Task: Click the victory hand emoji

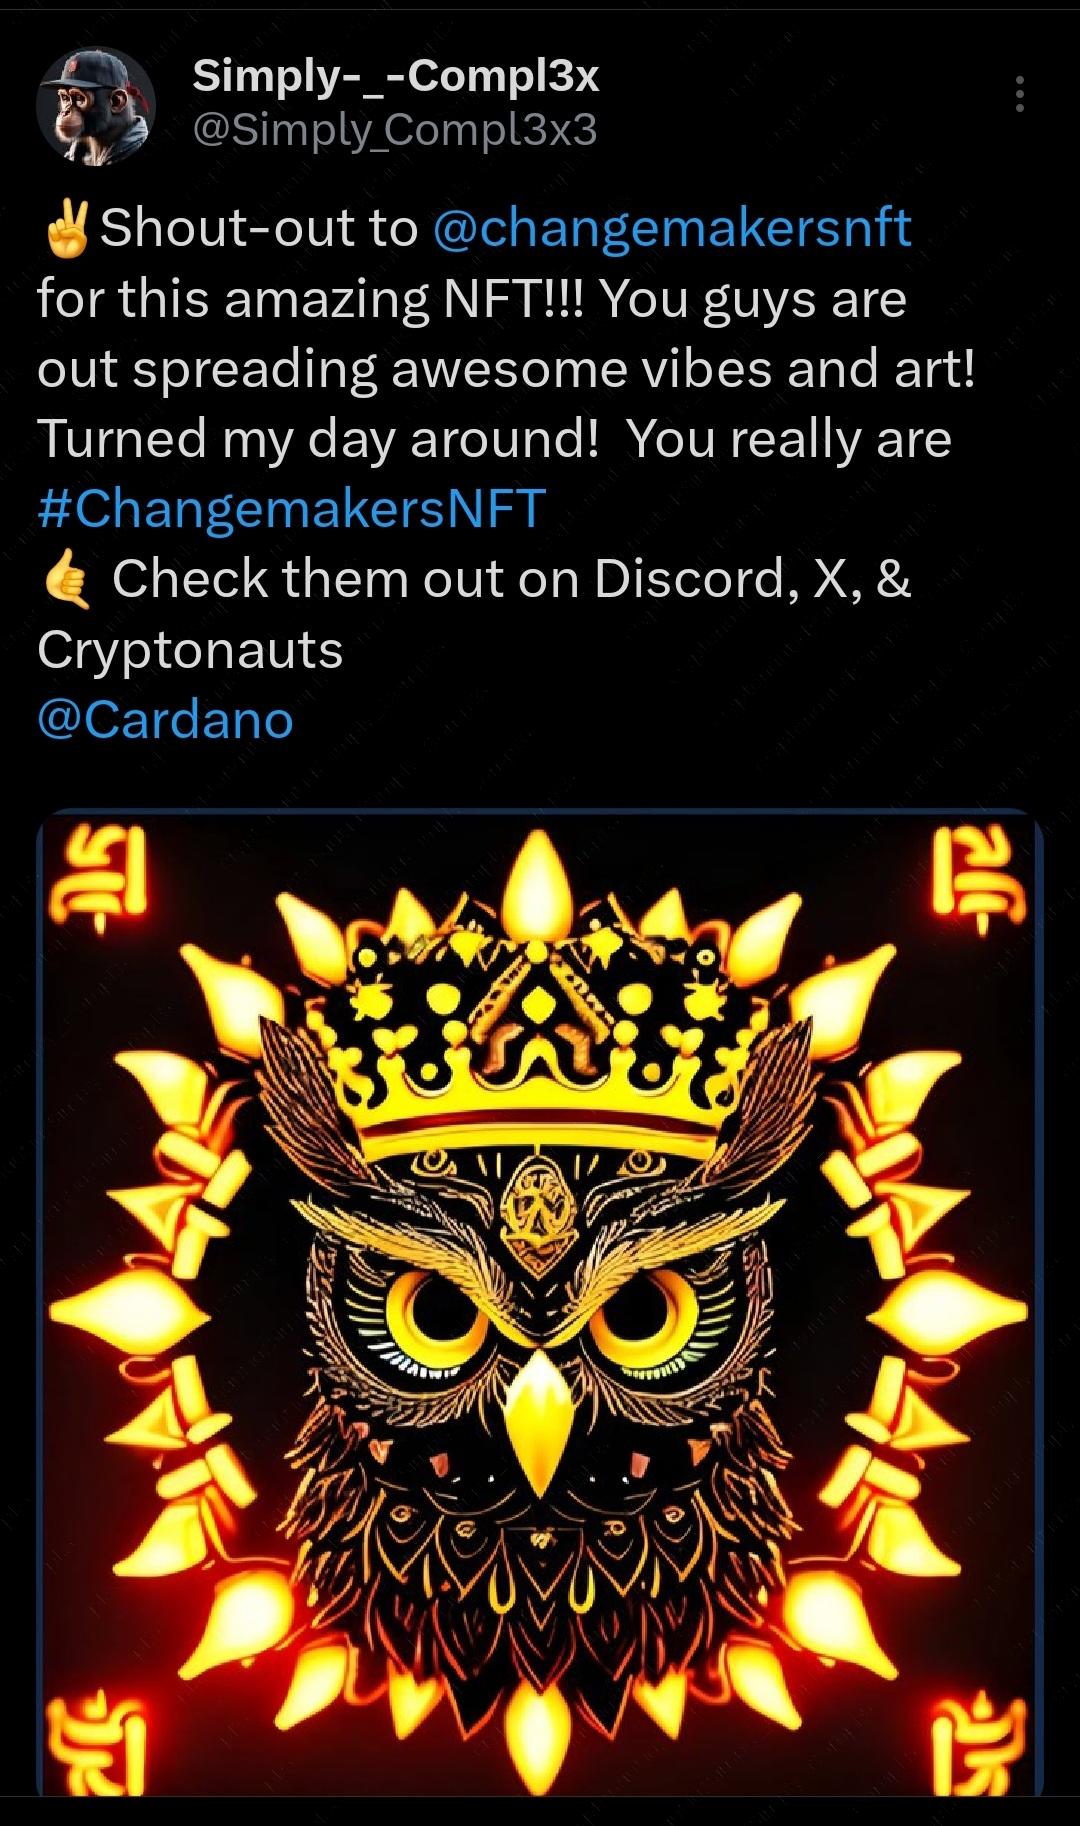Action: tap(66, 227)
